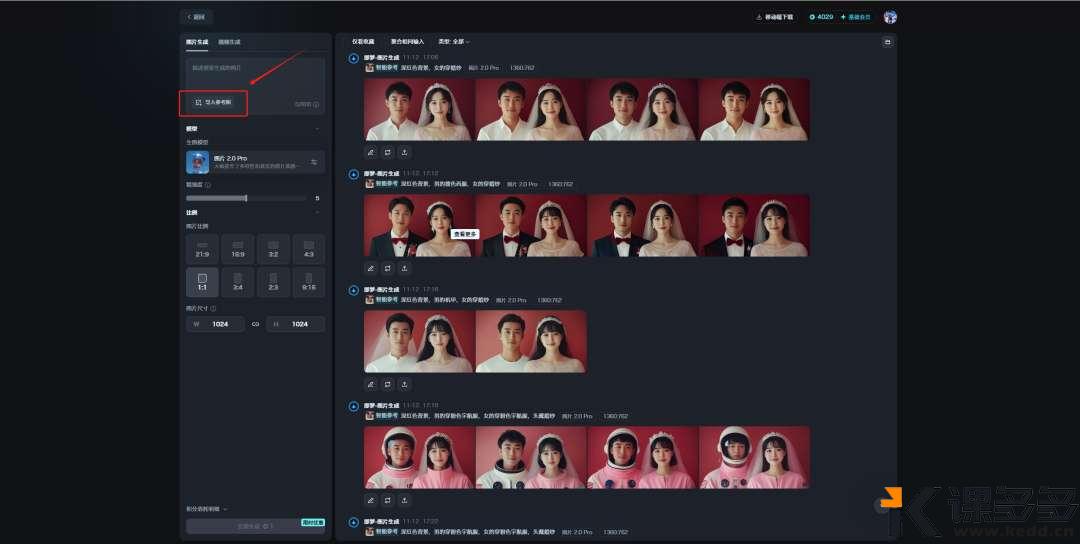Click the model swap icon beside 图片 2.0 Pro
This screenshot has height=544, width=1080.
tap(313, 162)
